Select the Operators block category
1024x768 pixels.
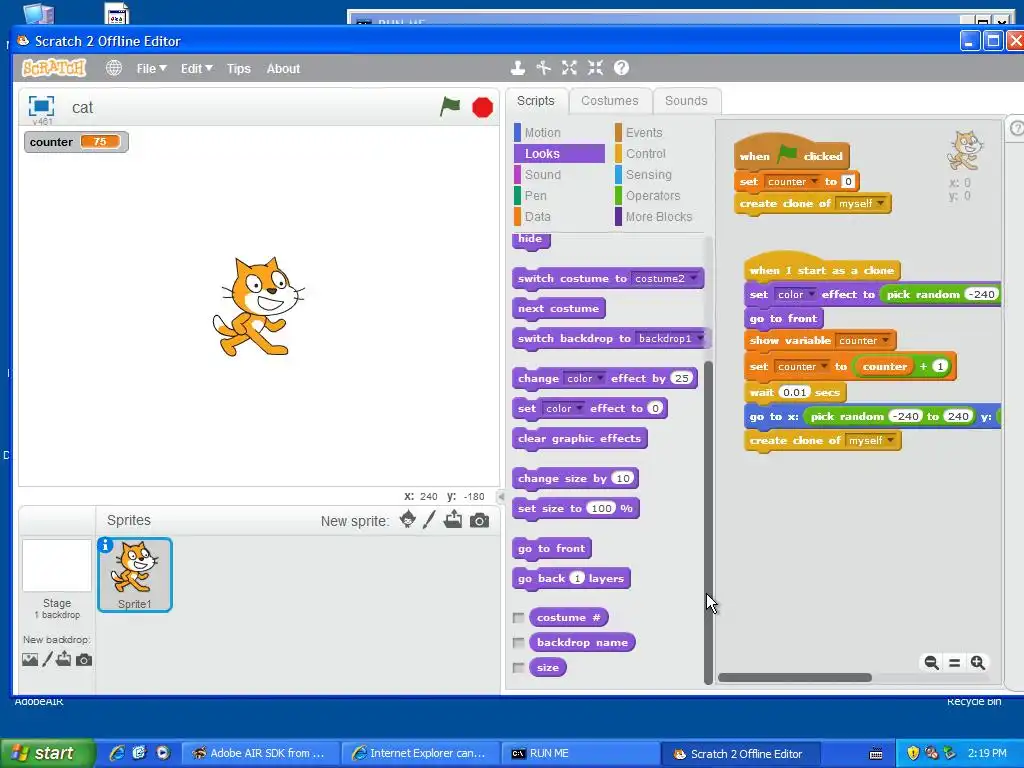point(653,195)
